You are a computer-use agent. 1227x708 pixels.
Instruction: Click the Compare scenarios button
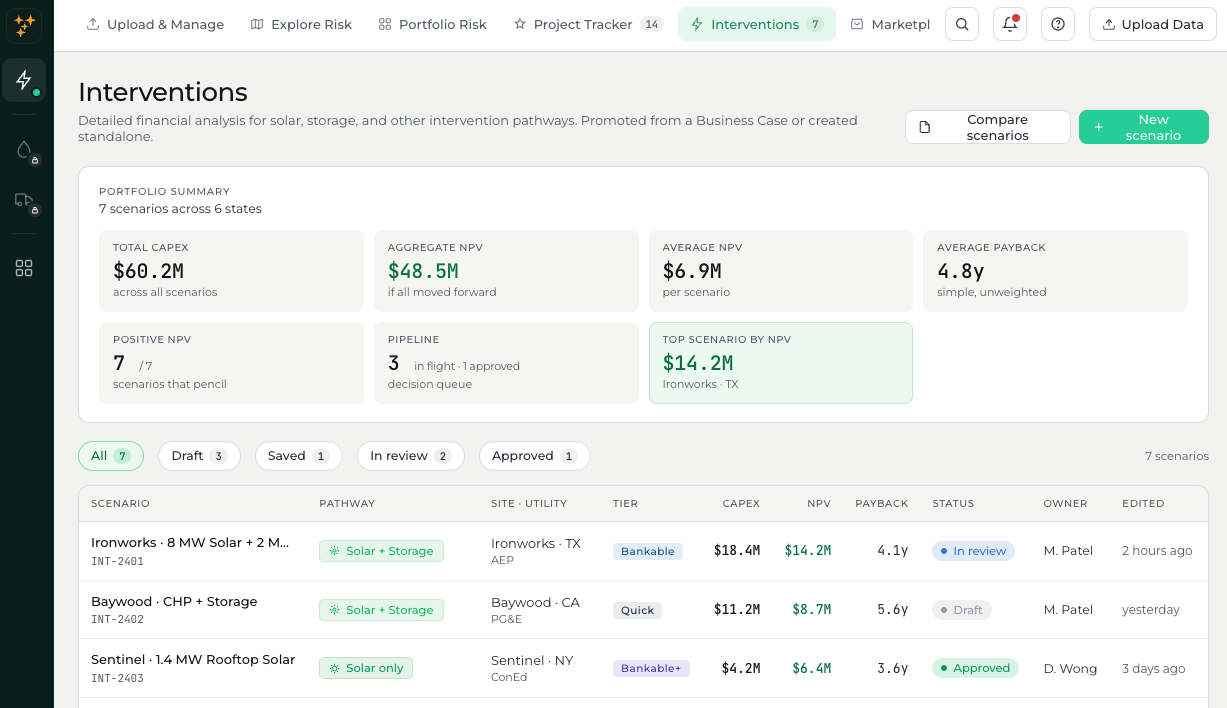[988, 127]
